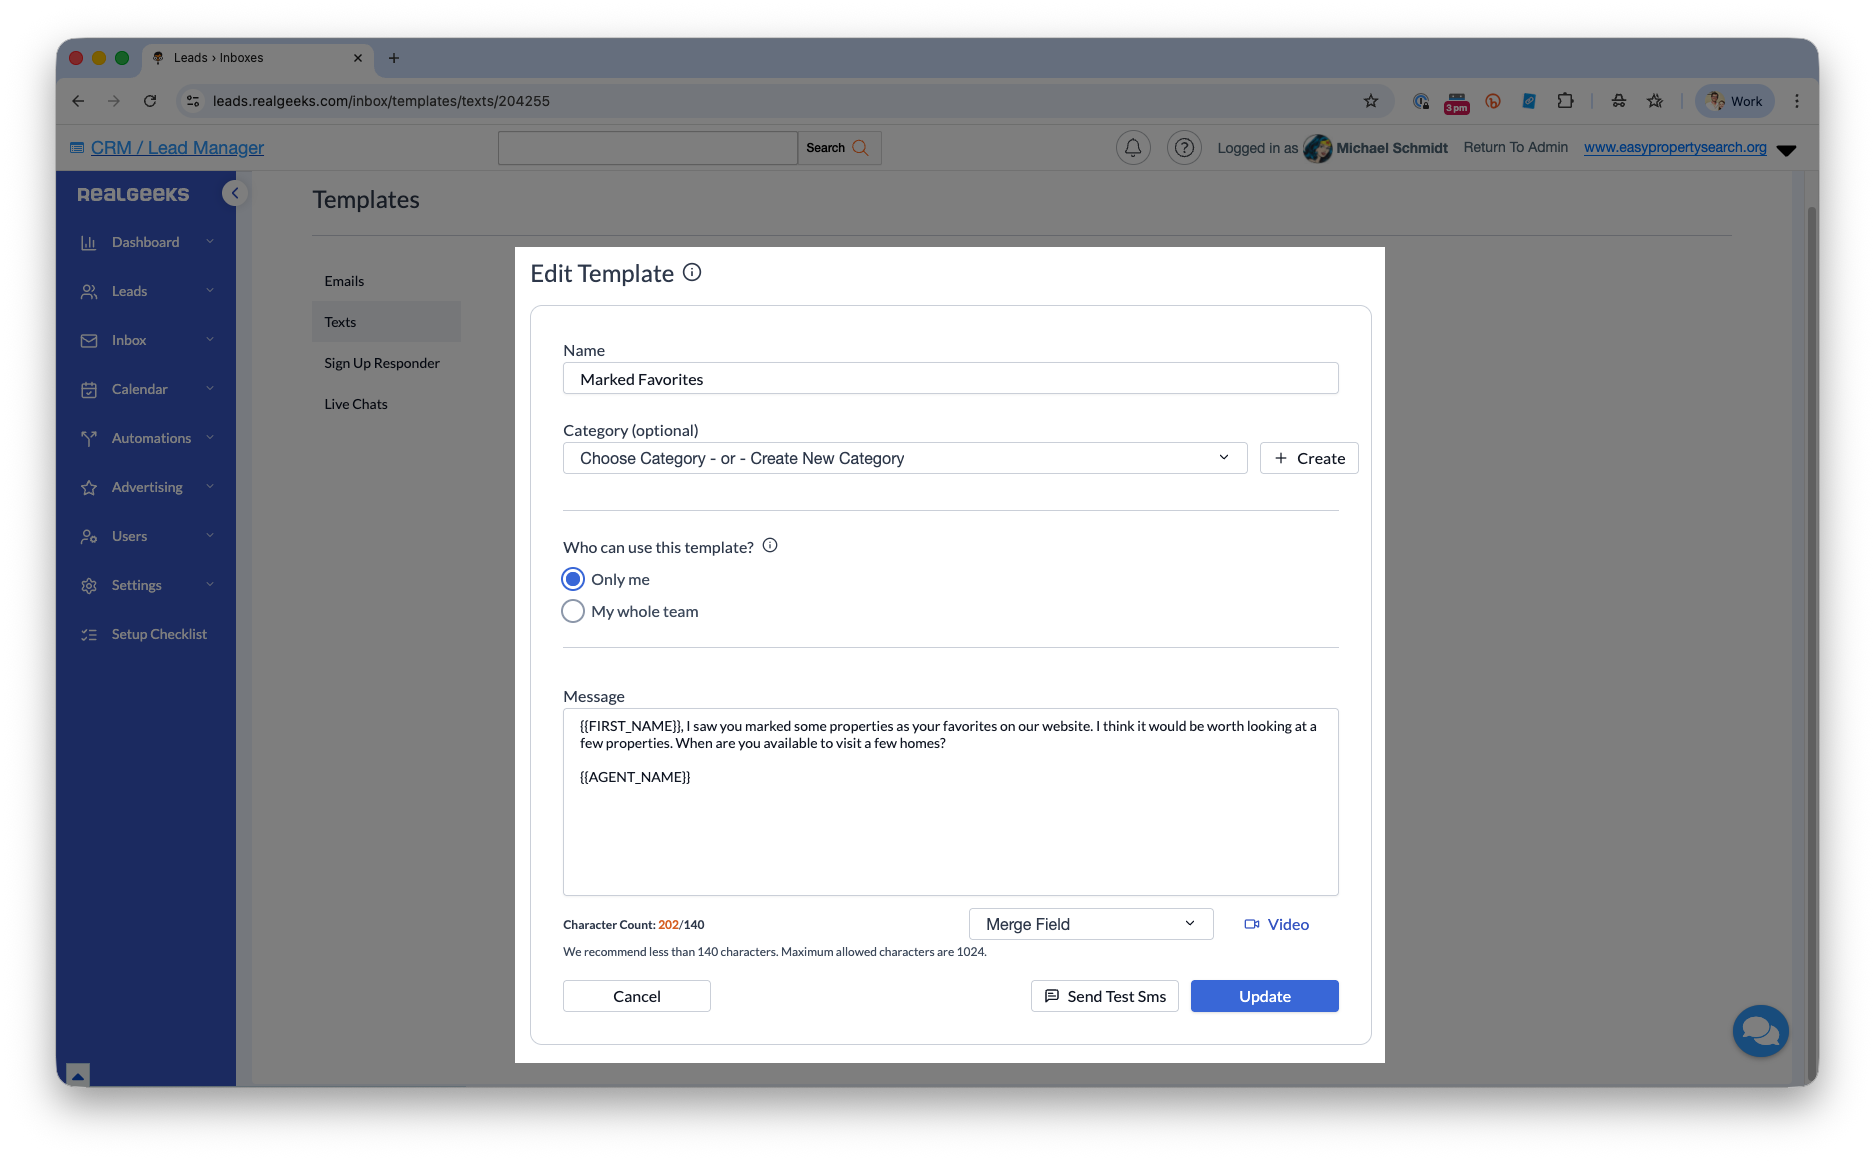The height and width of the screenshot is (1161, 1875).
Task: Bookmark page with star icon
Action: coord(1371,101)
